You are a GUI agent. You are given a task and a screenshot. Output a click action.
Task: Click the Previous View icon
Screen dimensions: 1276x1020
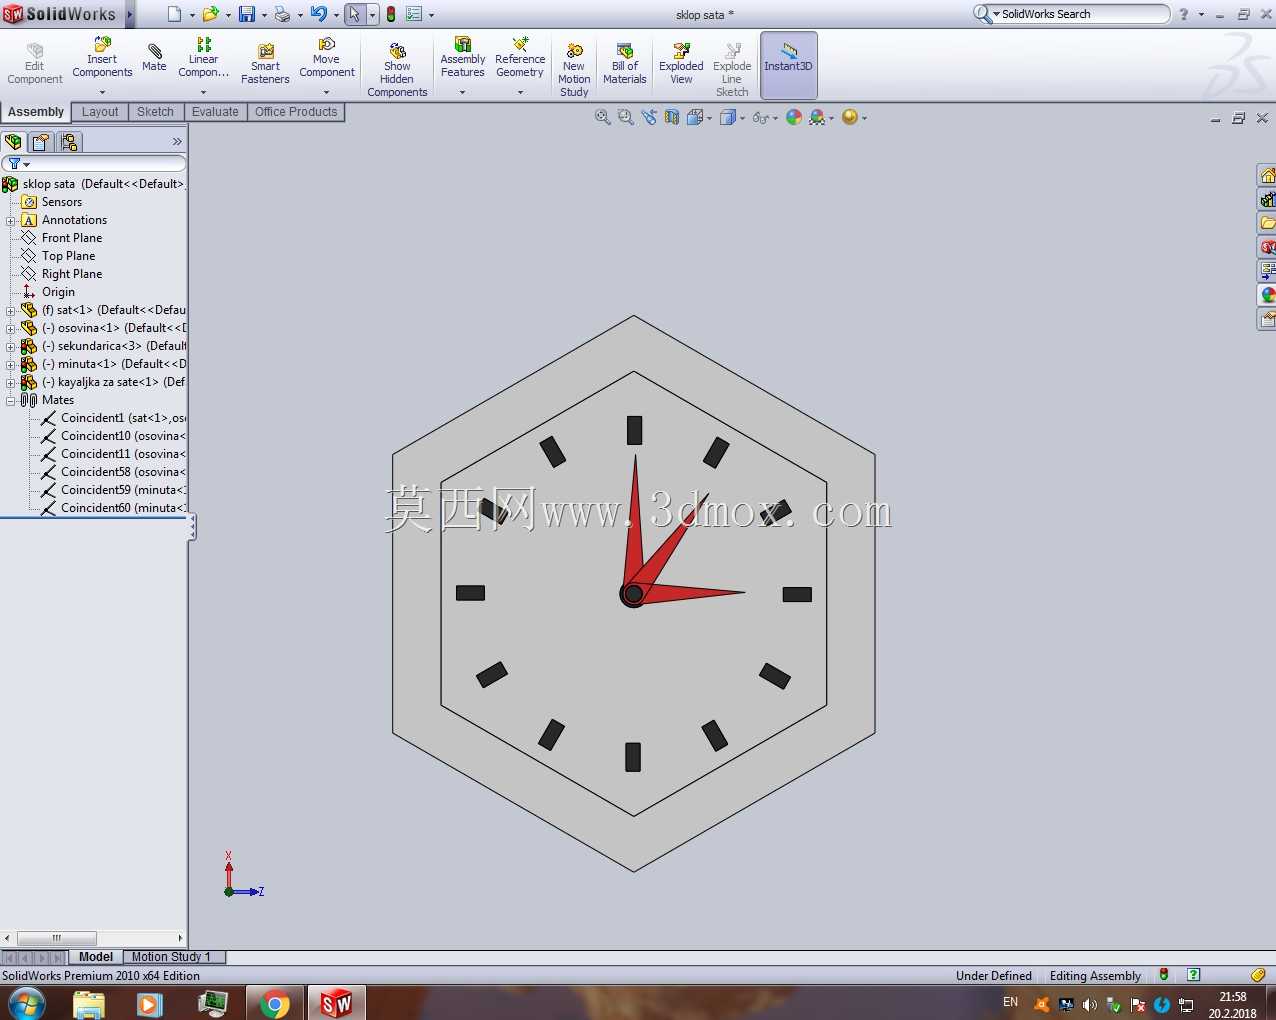pos(649,117)
